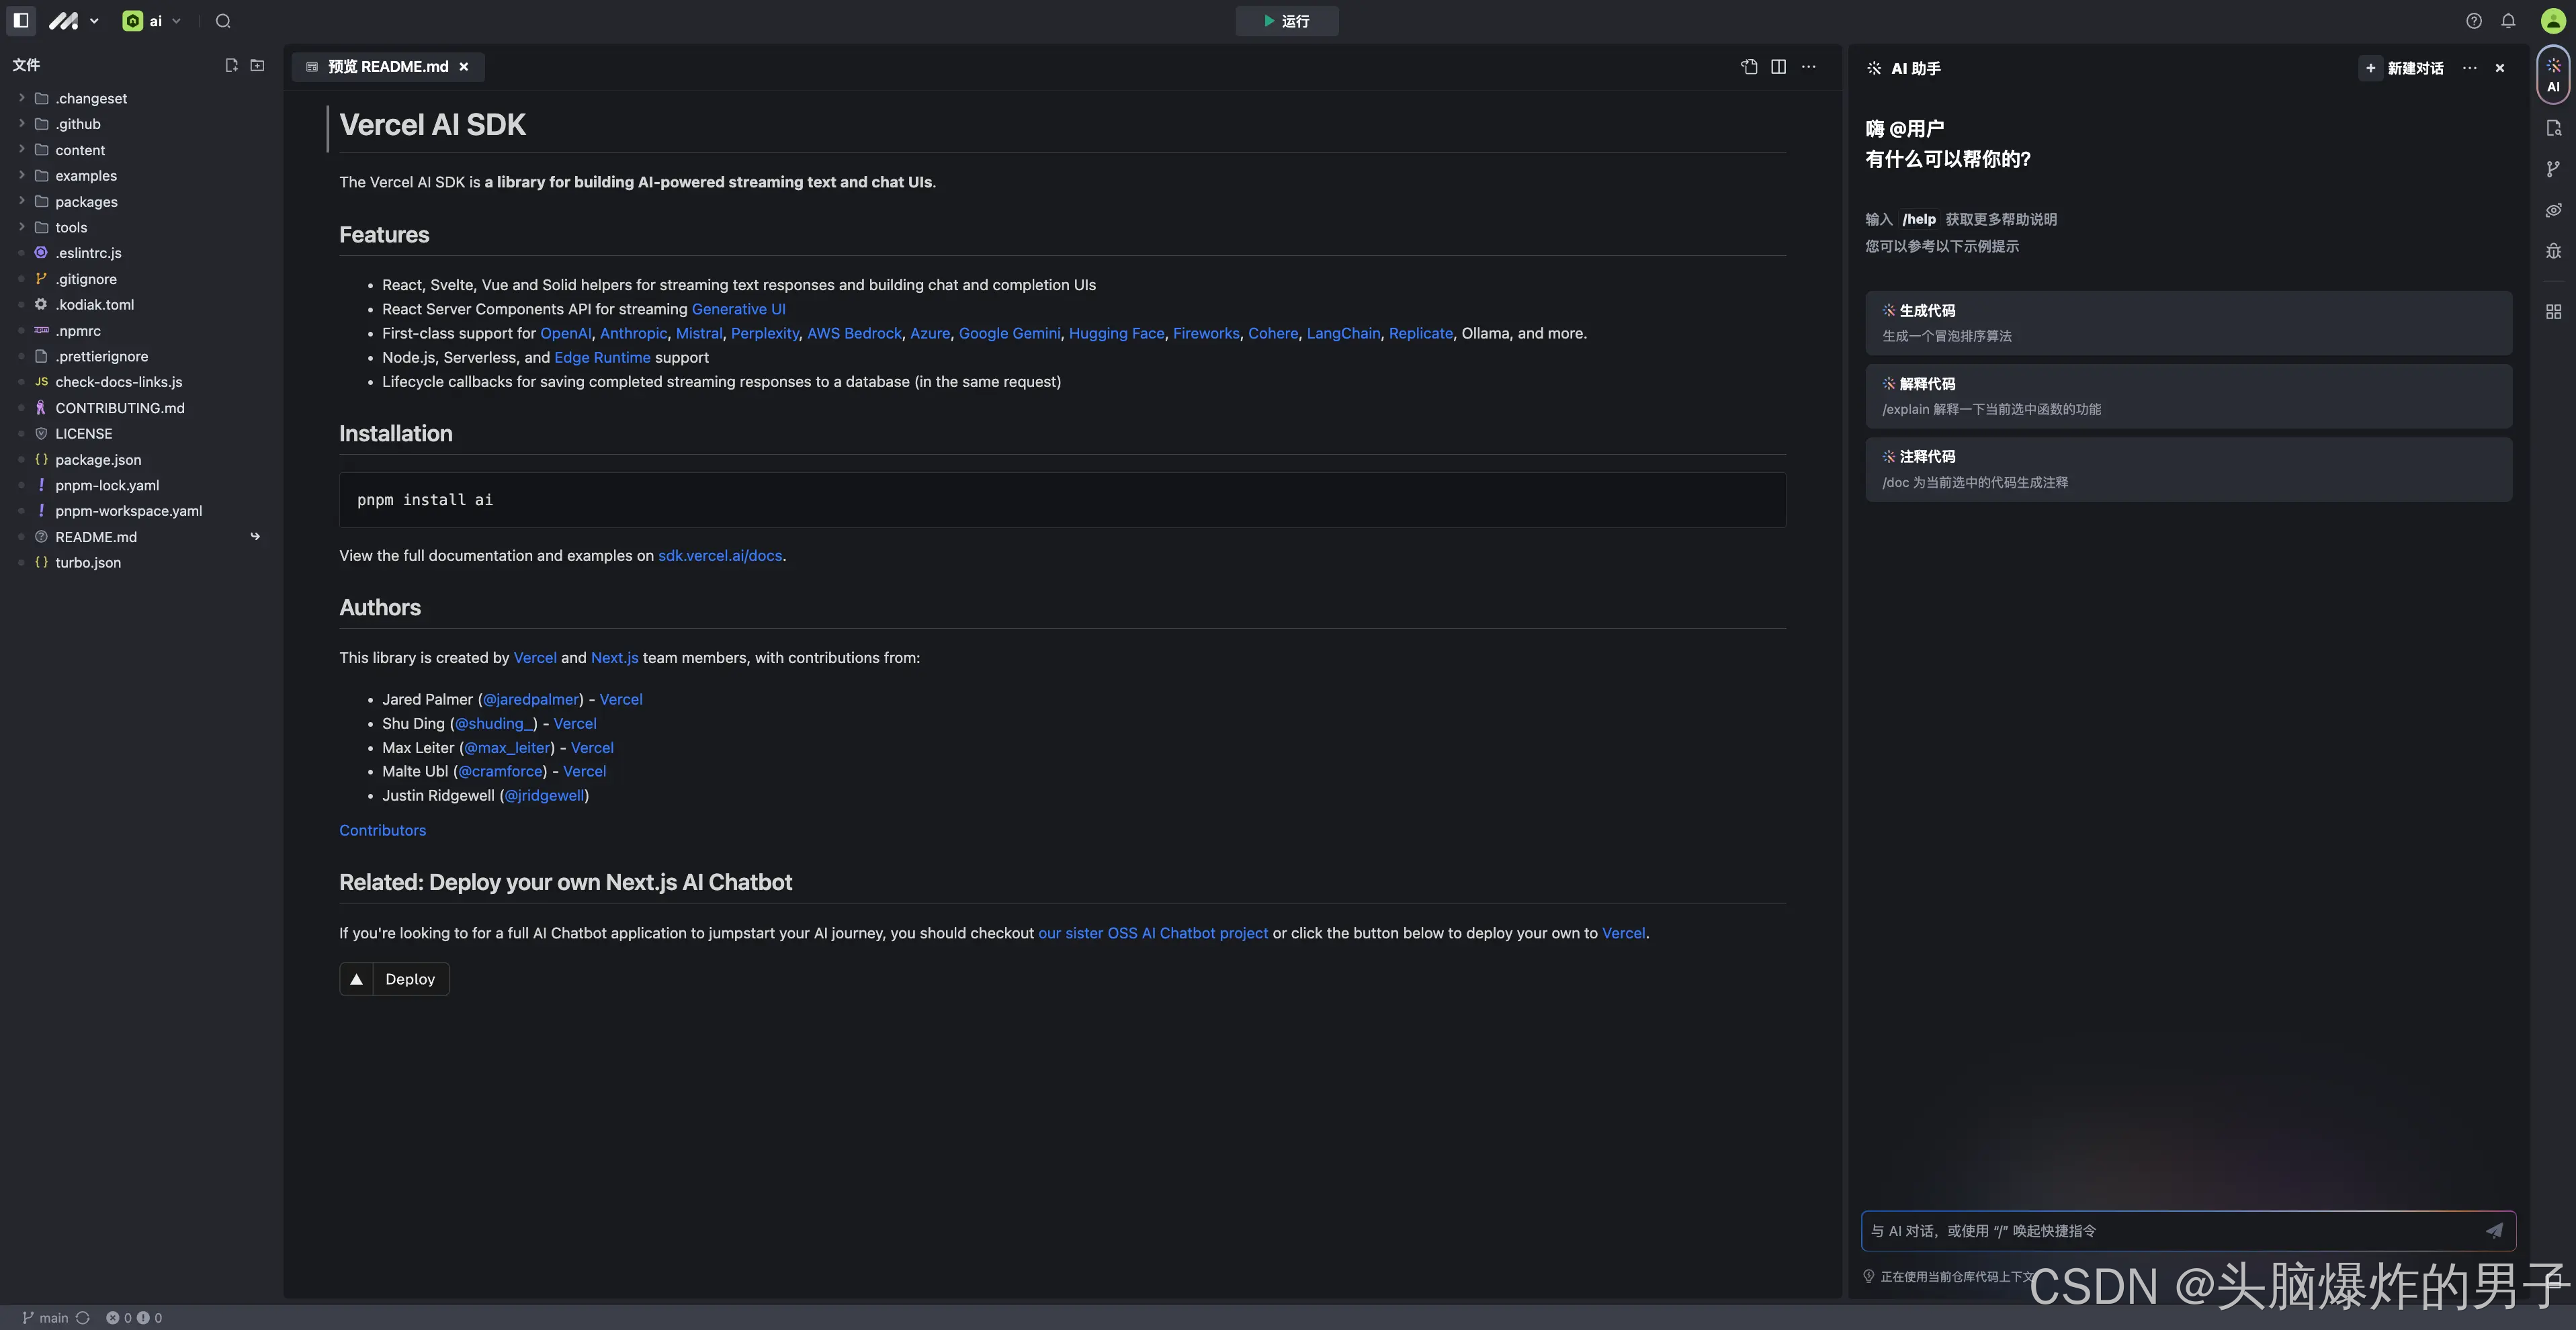Expand the examples folder

click(86, 176)
